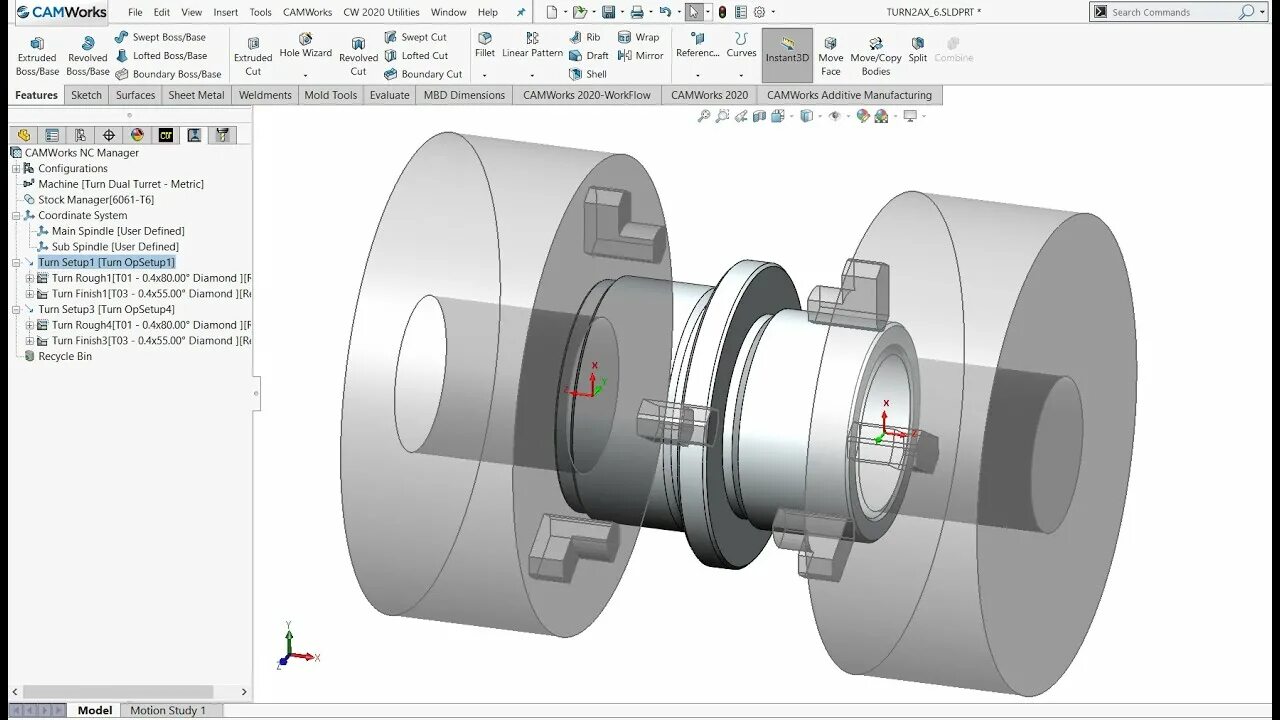The height and width of the screenshot is (720, 1280).
Task: Click the Rebuild traffic light icon
Action: (722, 12)
